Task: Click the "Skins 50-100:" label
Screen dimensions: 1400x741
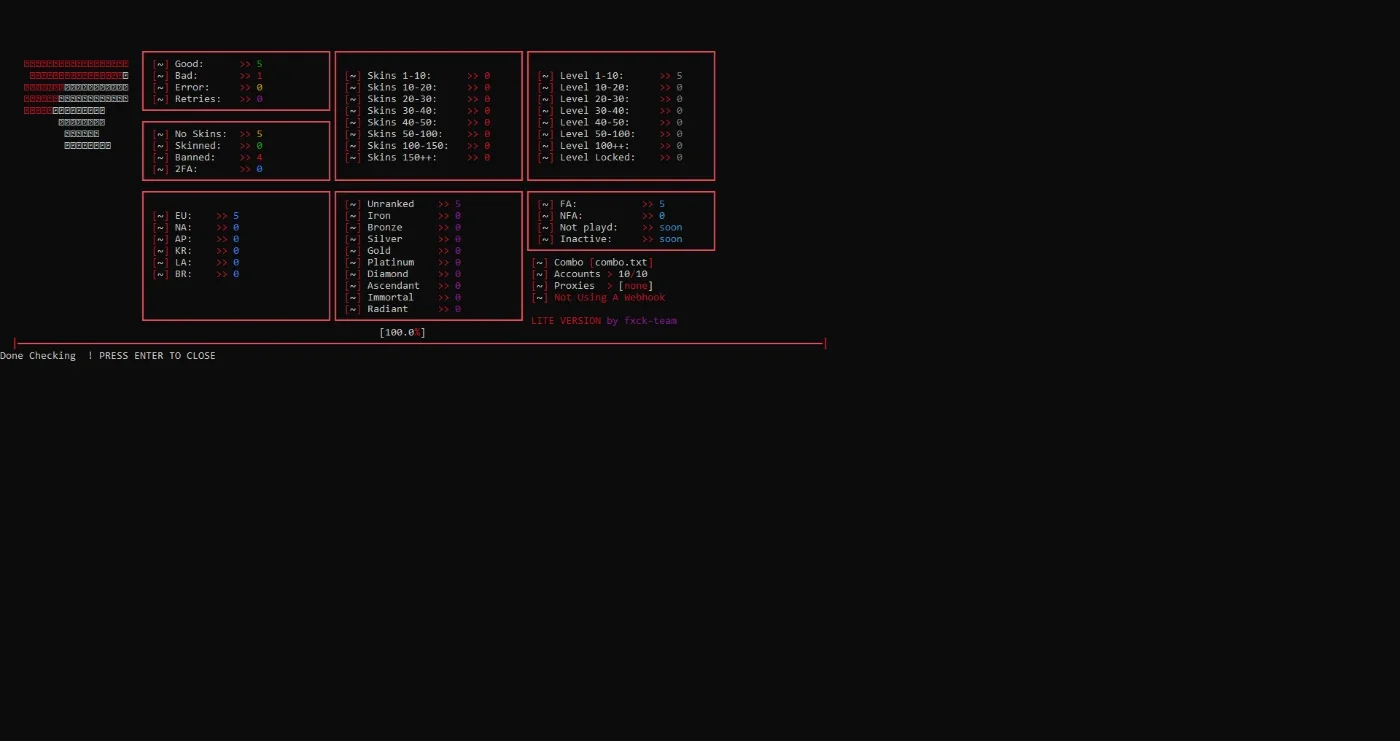Action: [x=405, y=134]
